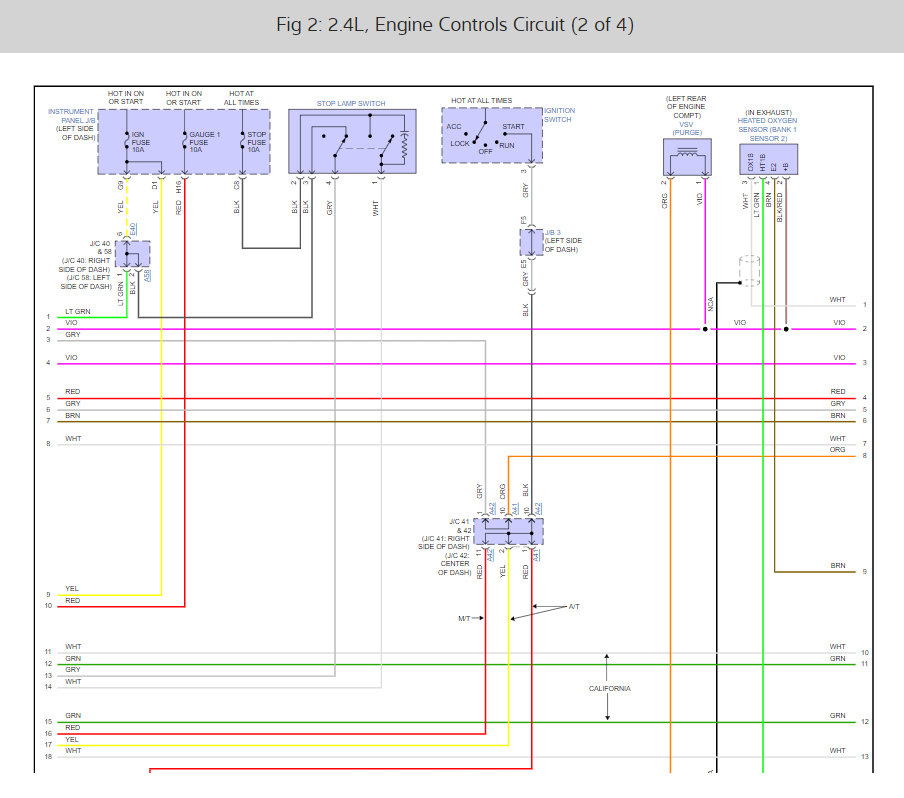Image resolution: width=904 pixels, height=798 pixels.
Task: Select the ignition switch component box
Action: (x=491, y=135)
